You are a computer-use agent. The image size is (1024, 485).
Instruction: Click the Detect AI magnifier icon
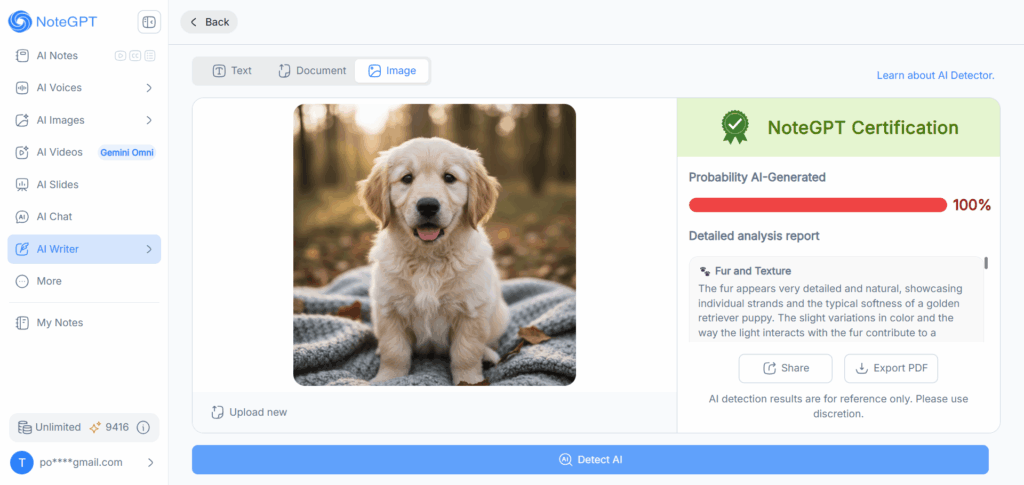click(566, 460)
